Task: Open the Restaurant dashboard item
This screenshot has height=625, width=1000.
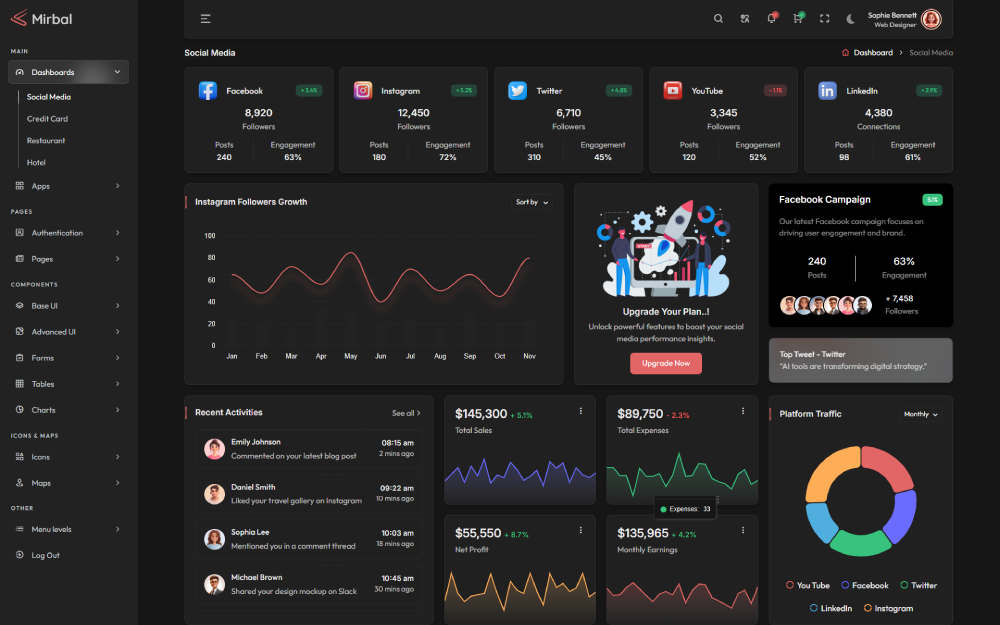Action: tap(46, 141)
